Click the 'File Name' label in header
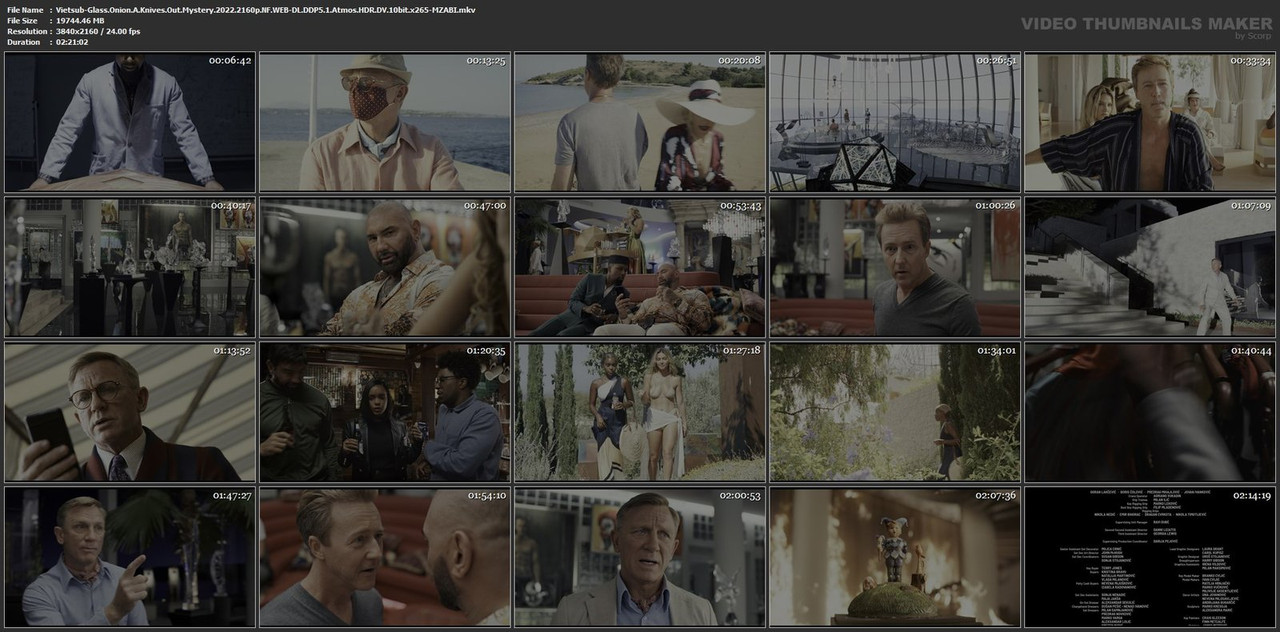The width and height of the screenshot is (1280, 632). pos(25,9)
